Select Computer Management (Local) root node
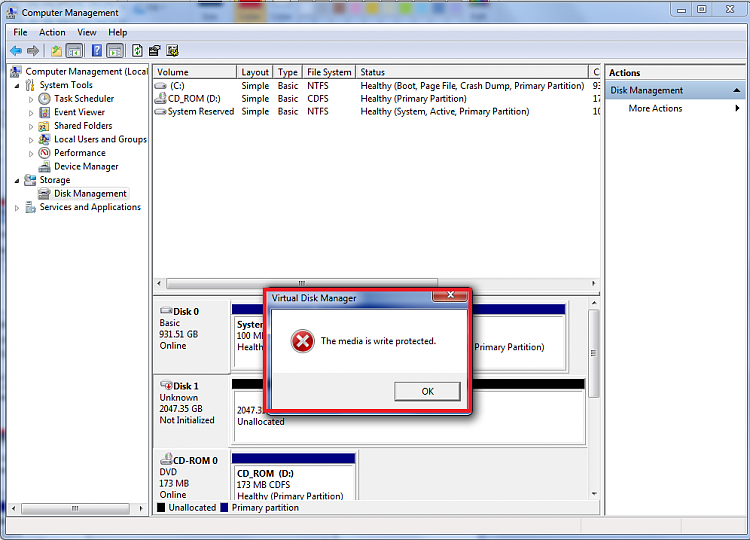The width and height of the screenshot is (750, 540). (86, 71)
